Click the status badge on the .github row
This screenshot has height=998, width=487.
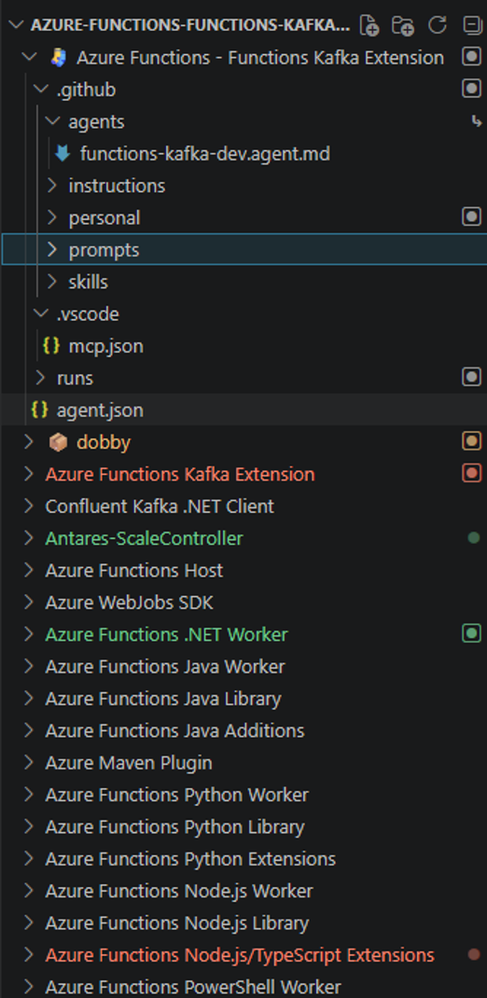[471, 89]
